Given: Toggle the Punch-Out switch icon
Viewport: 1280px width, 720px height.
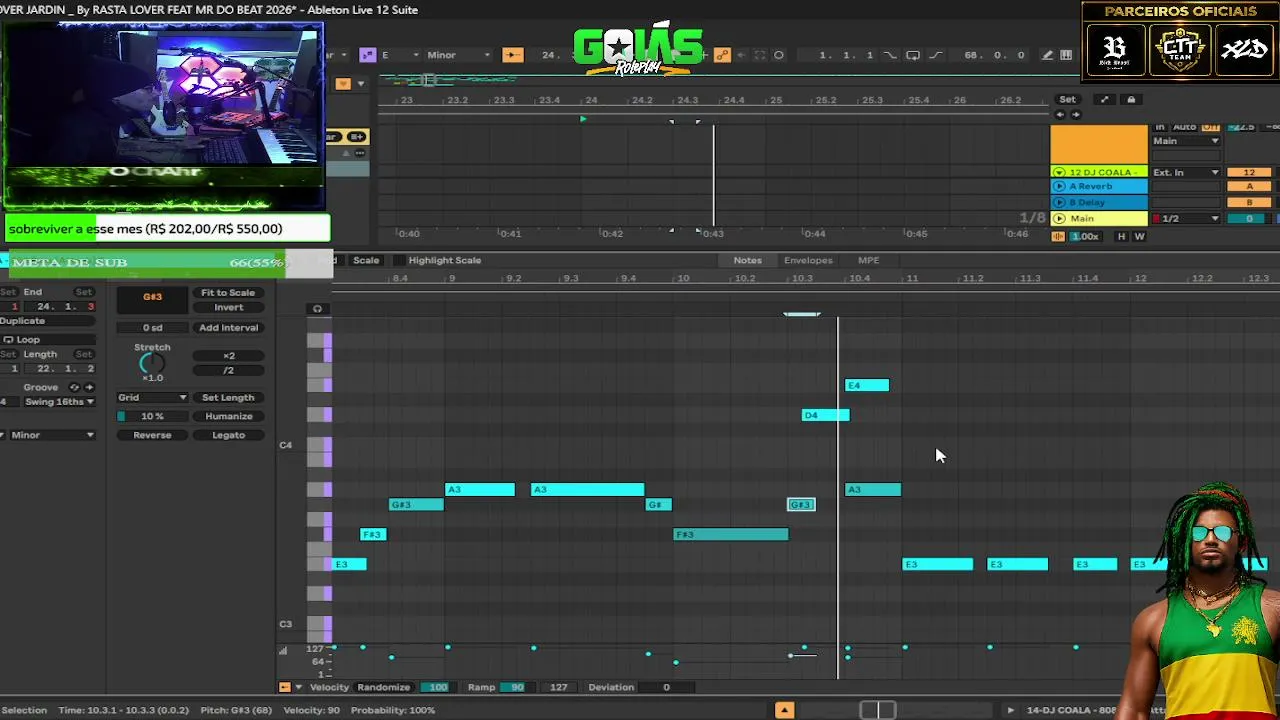Looking at the screenshot, I should [936, 55].
